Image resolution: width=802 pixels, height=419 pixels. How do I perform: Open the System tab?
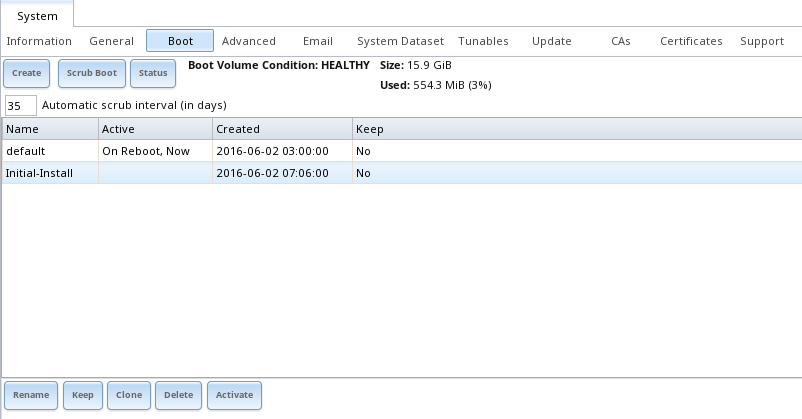click(37, 15)
